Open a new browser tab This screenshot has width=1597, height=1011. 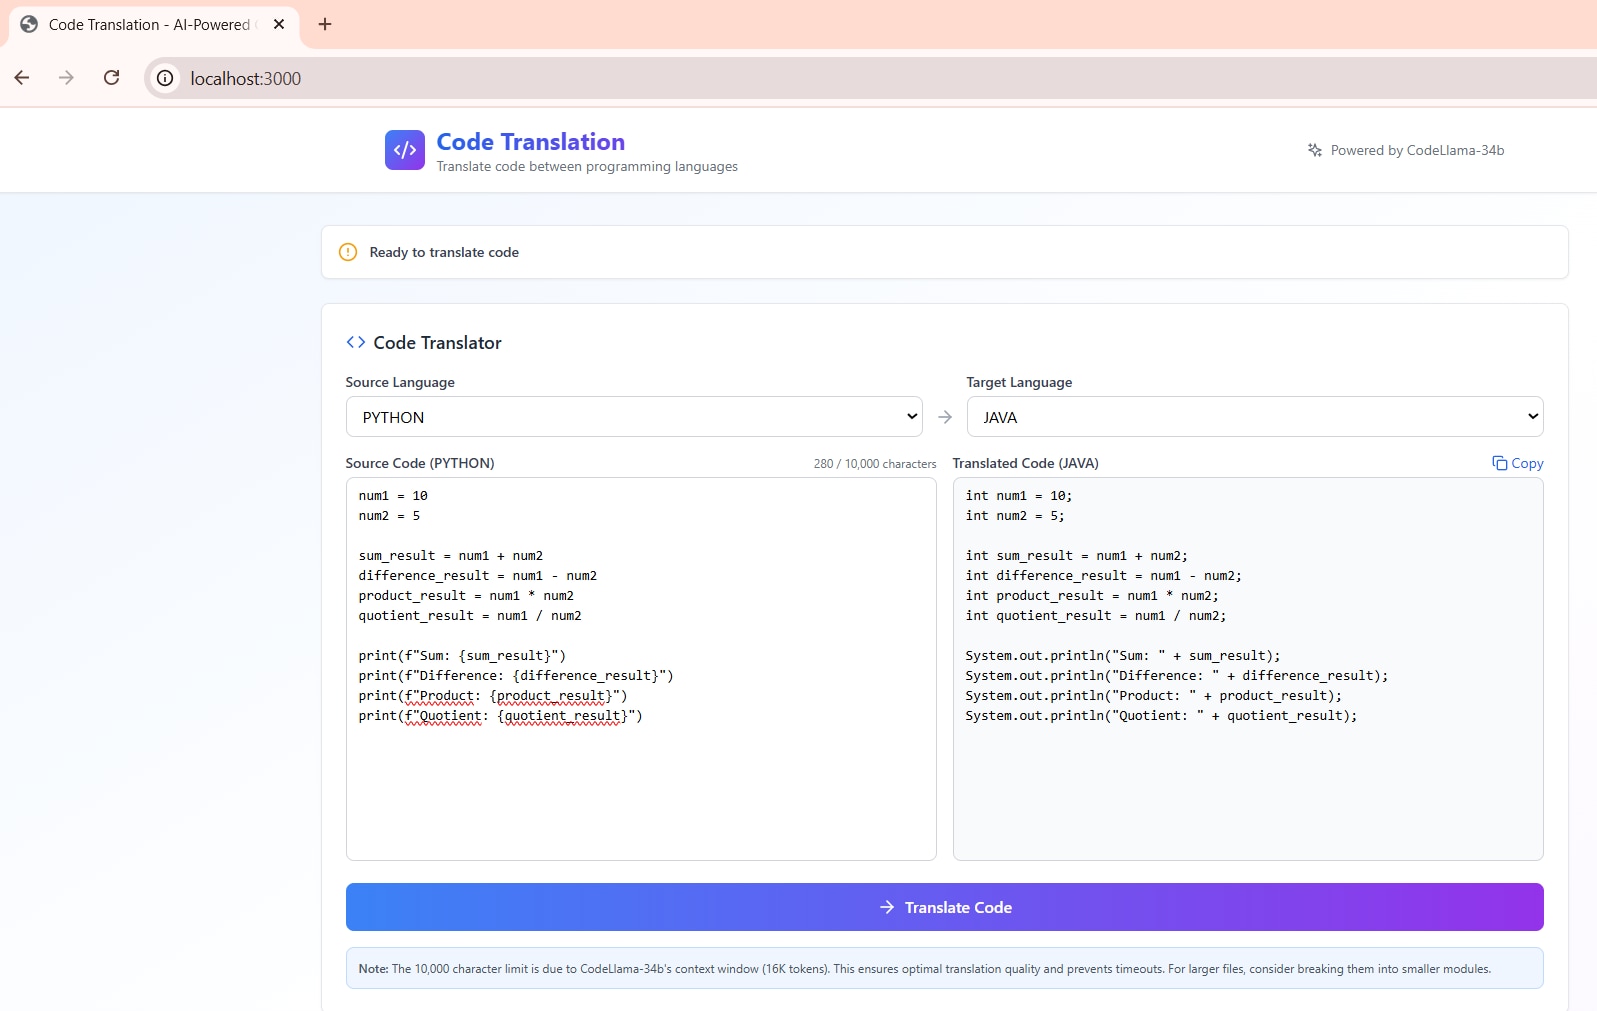tap(325, 24)
